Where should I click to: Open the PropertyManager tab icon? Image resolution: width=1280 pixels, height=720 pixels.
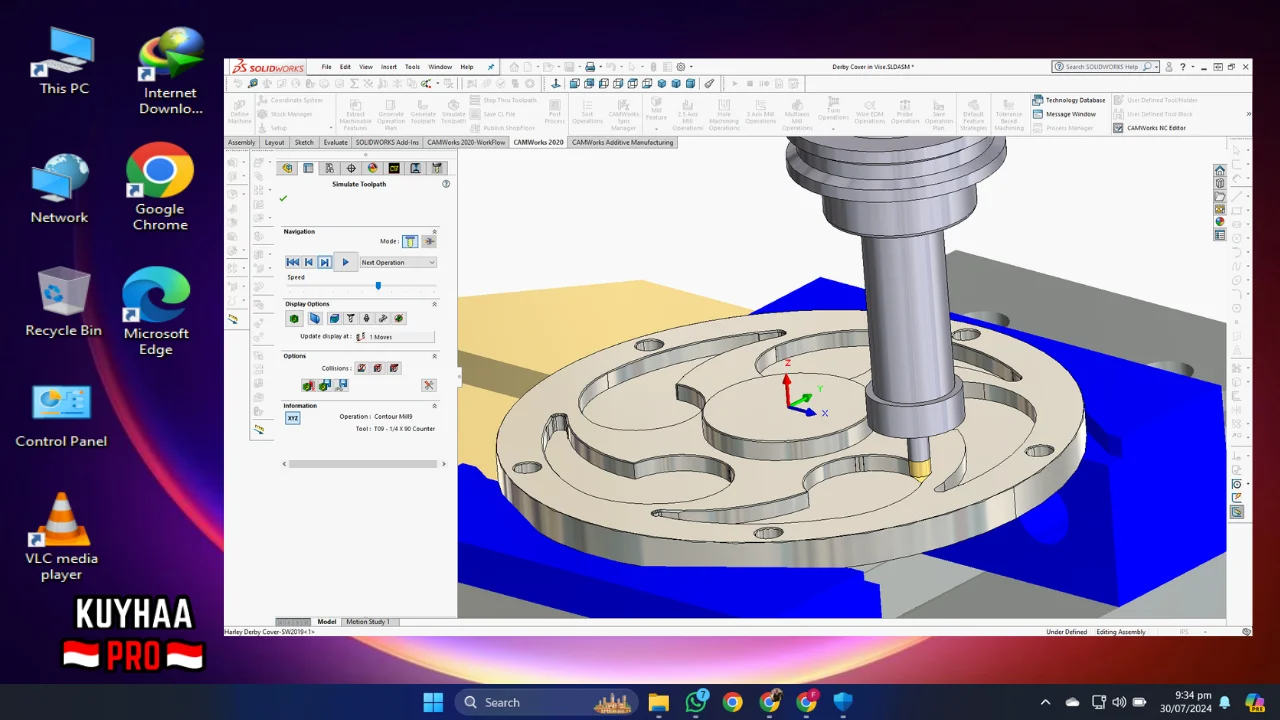(x=308, y=168)
